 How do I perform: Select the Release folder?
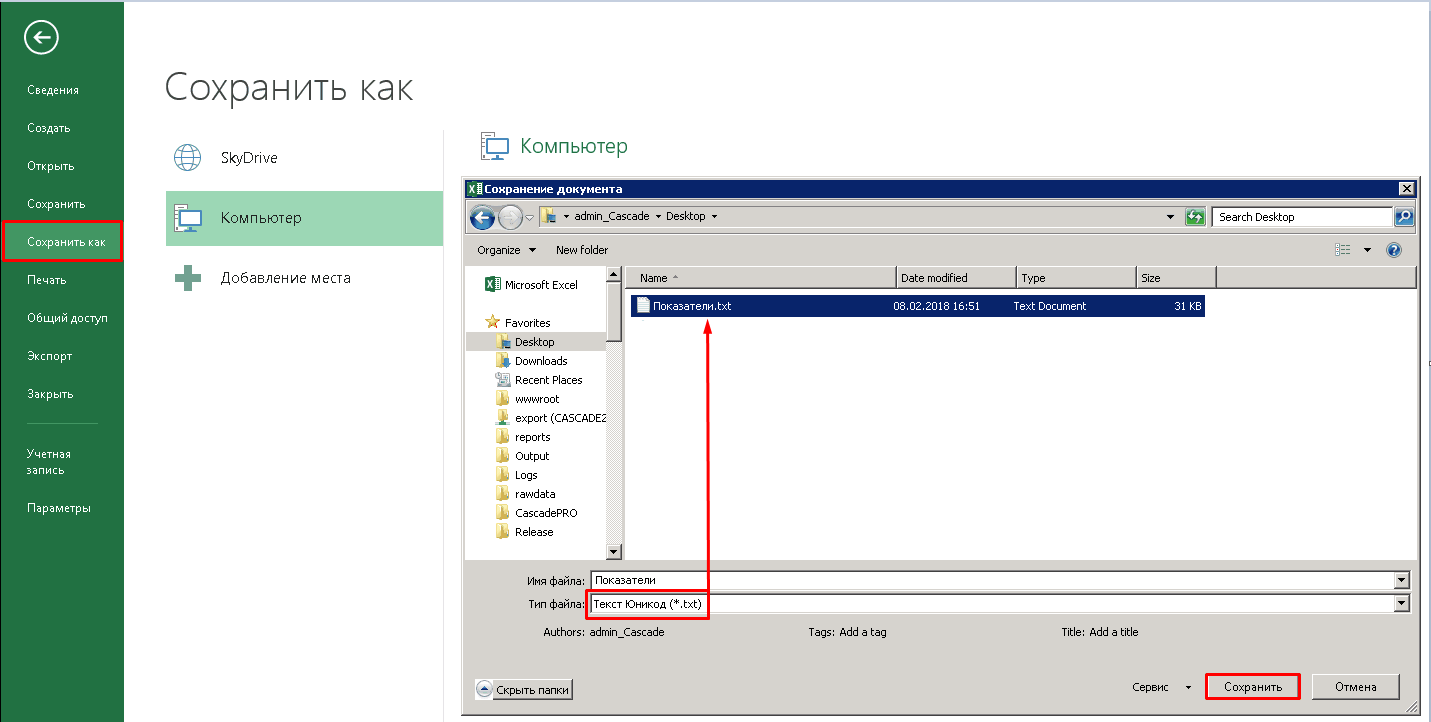(x=525, y=532)
